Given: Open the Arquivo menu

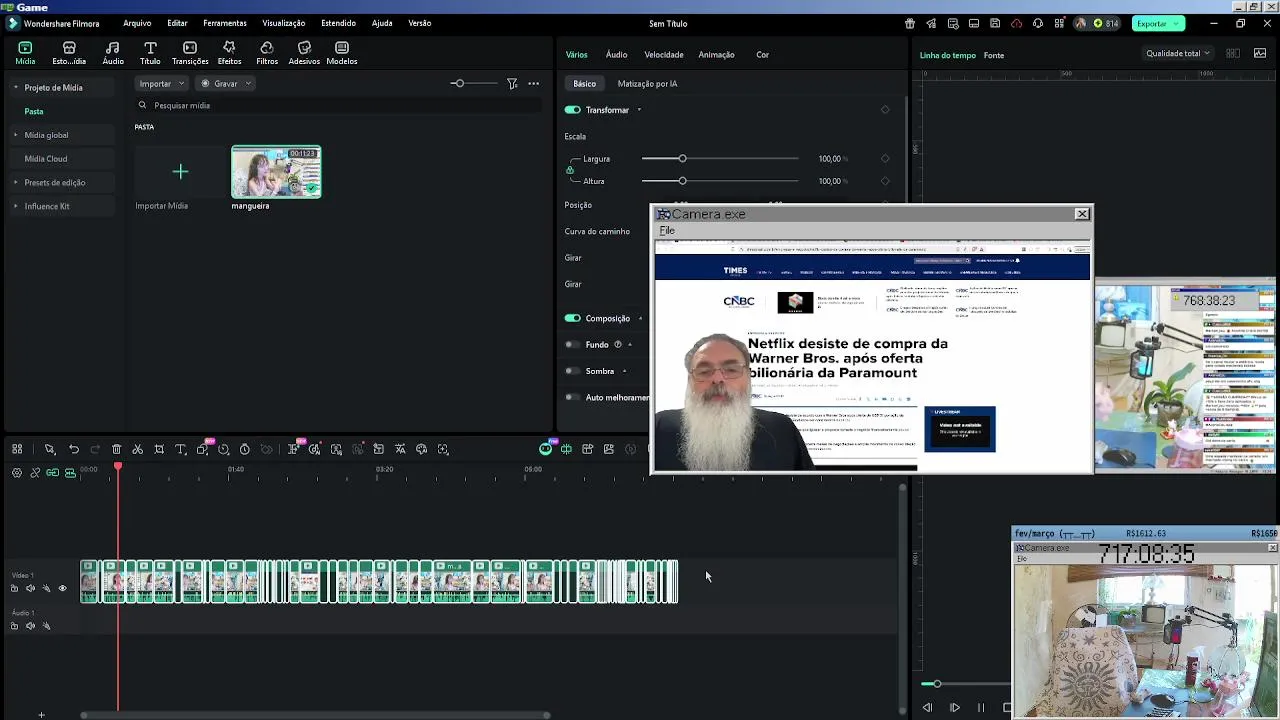Looking at the screenshot, I should [137, 23].
